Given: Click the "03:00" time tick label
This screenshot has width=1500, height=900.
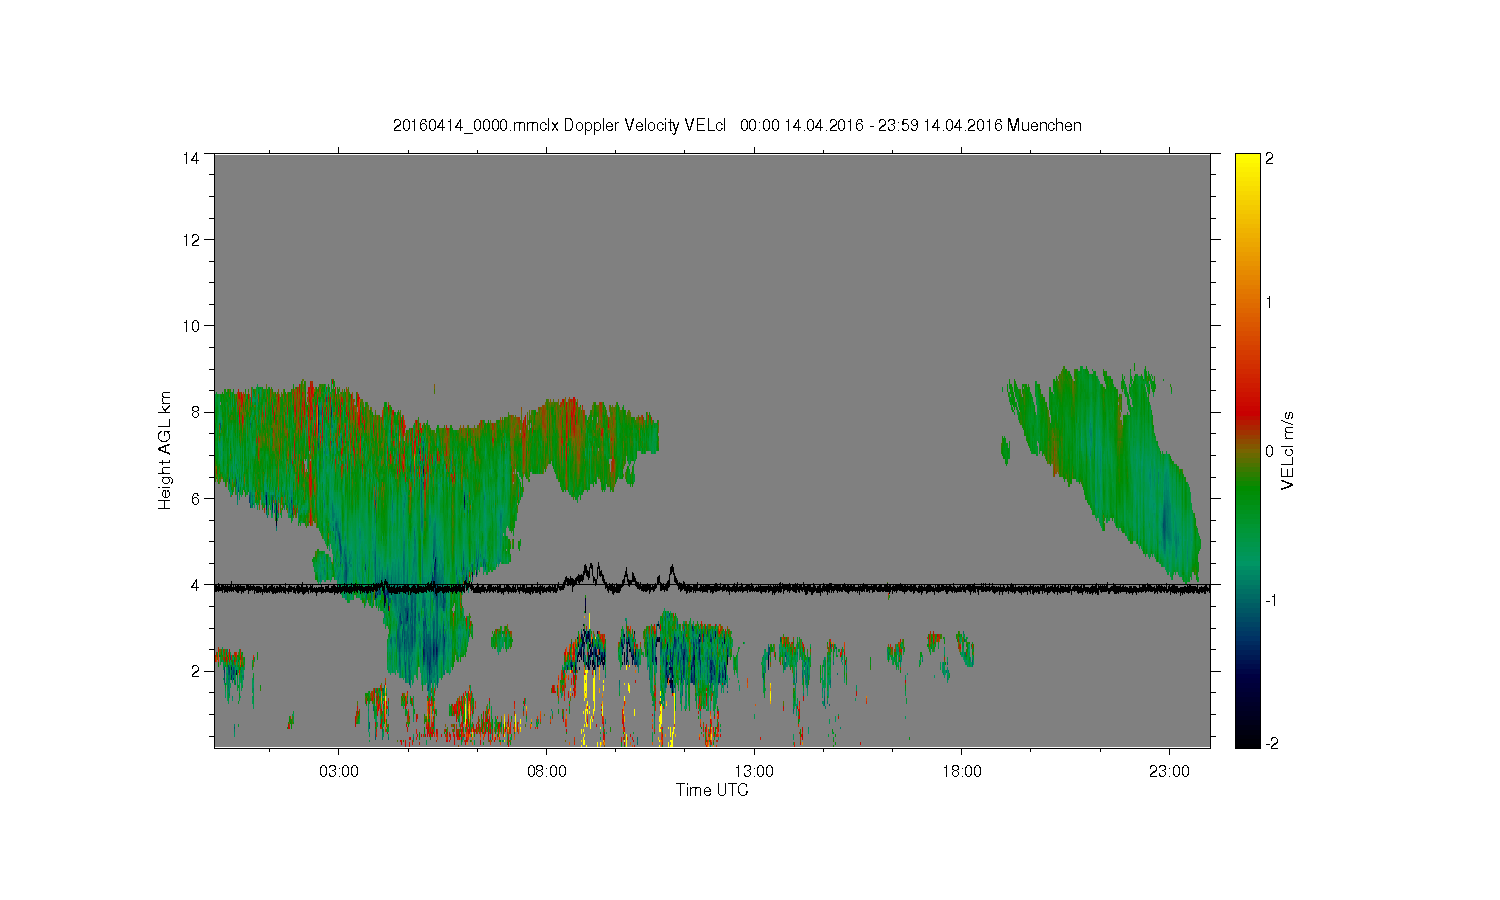Looking at the screenshot, I should point(339,772).
